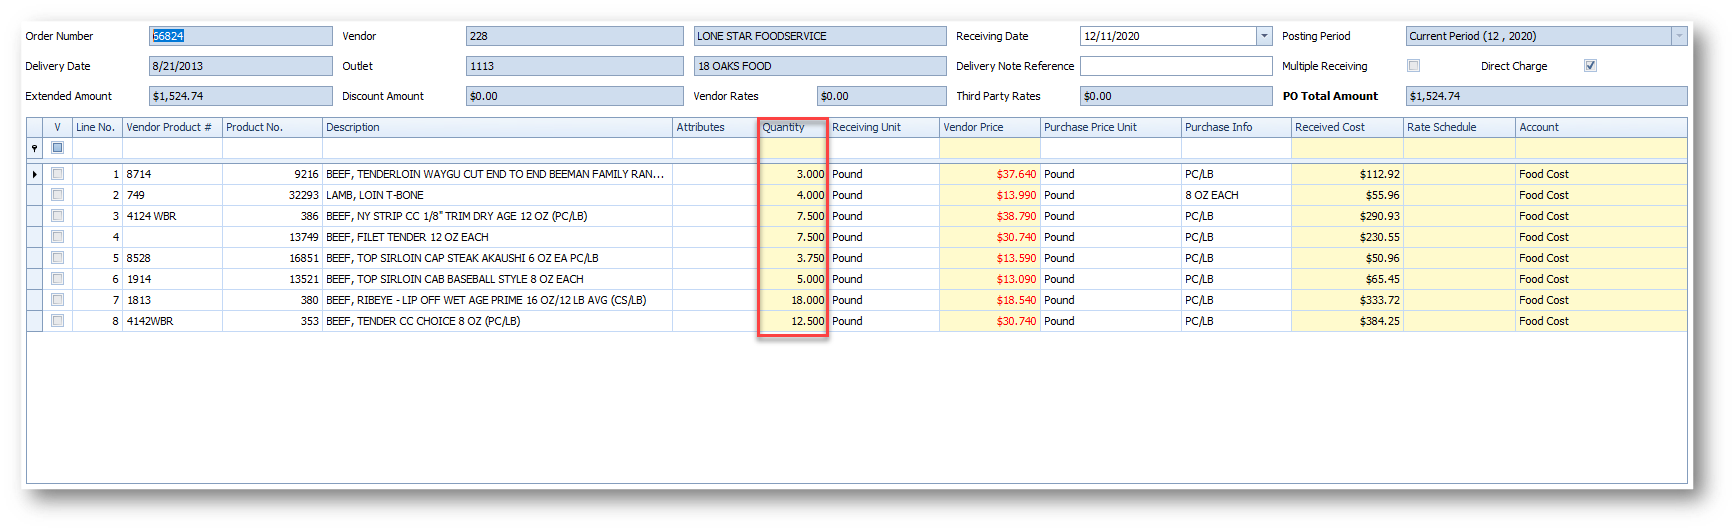Sort by the Quantity column header
Image resolution: width=1736 pixels, height=532 pixels.
tap(794, 128)
